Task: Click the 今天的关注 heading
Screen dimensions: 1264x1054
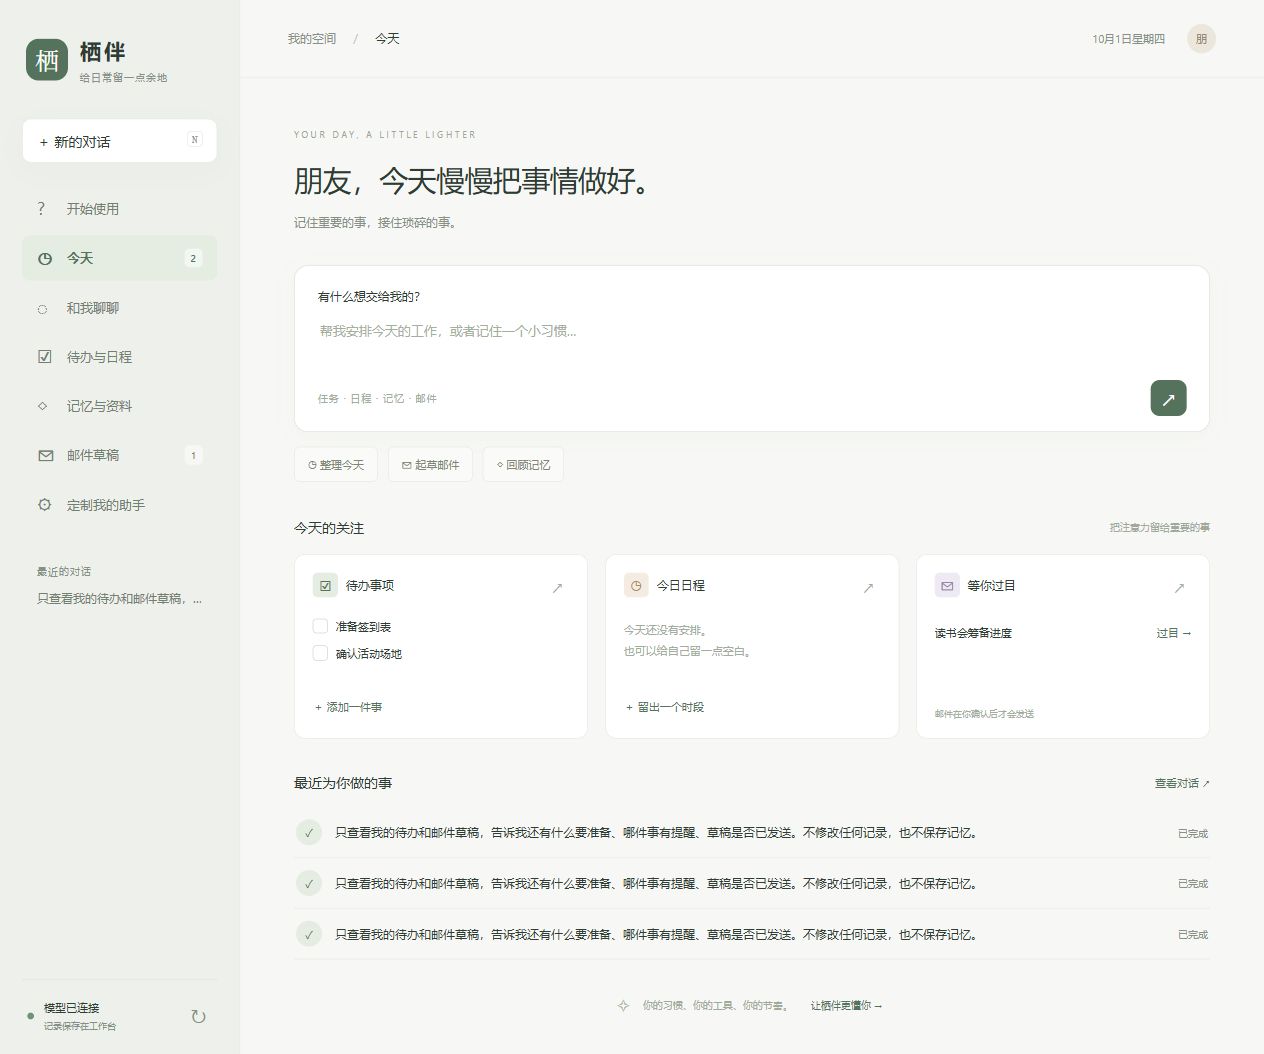Action: (329, 528)
